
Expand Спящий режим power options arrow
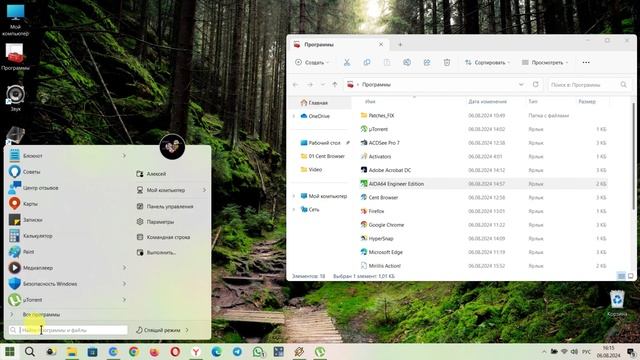click(187, 330)
